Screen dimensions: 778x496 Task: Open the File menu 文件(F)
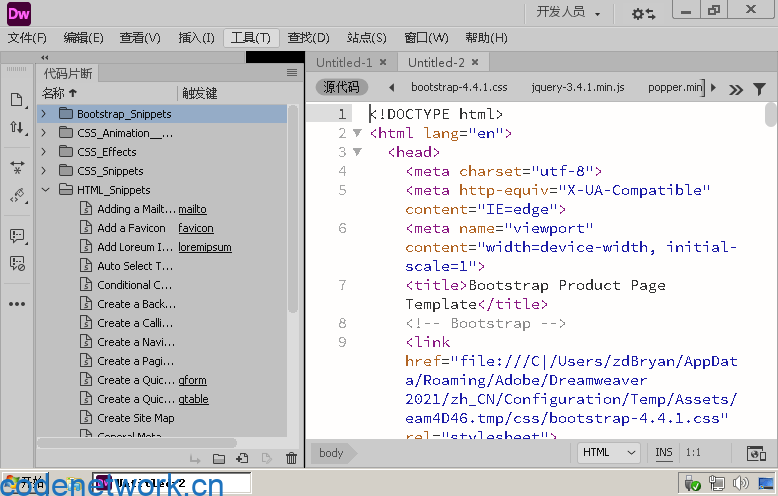[27, 38]
